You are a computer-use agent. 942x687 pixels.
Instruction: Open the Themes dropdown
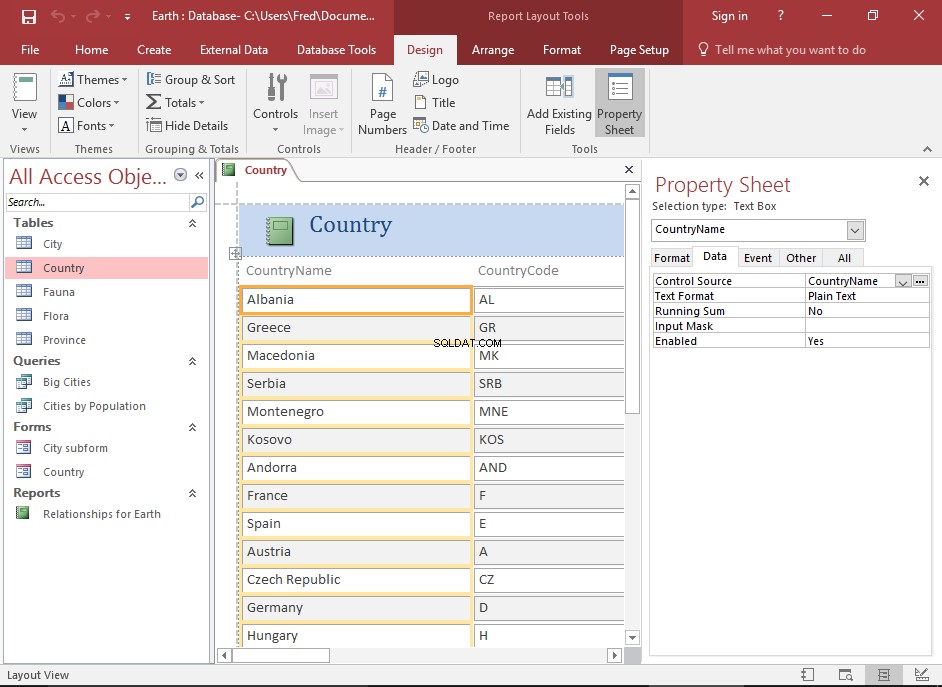[x=93, y=79]
